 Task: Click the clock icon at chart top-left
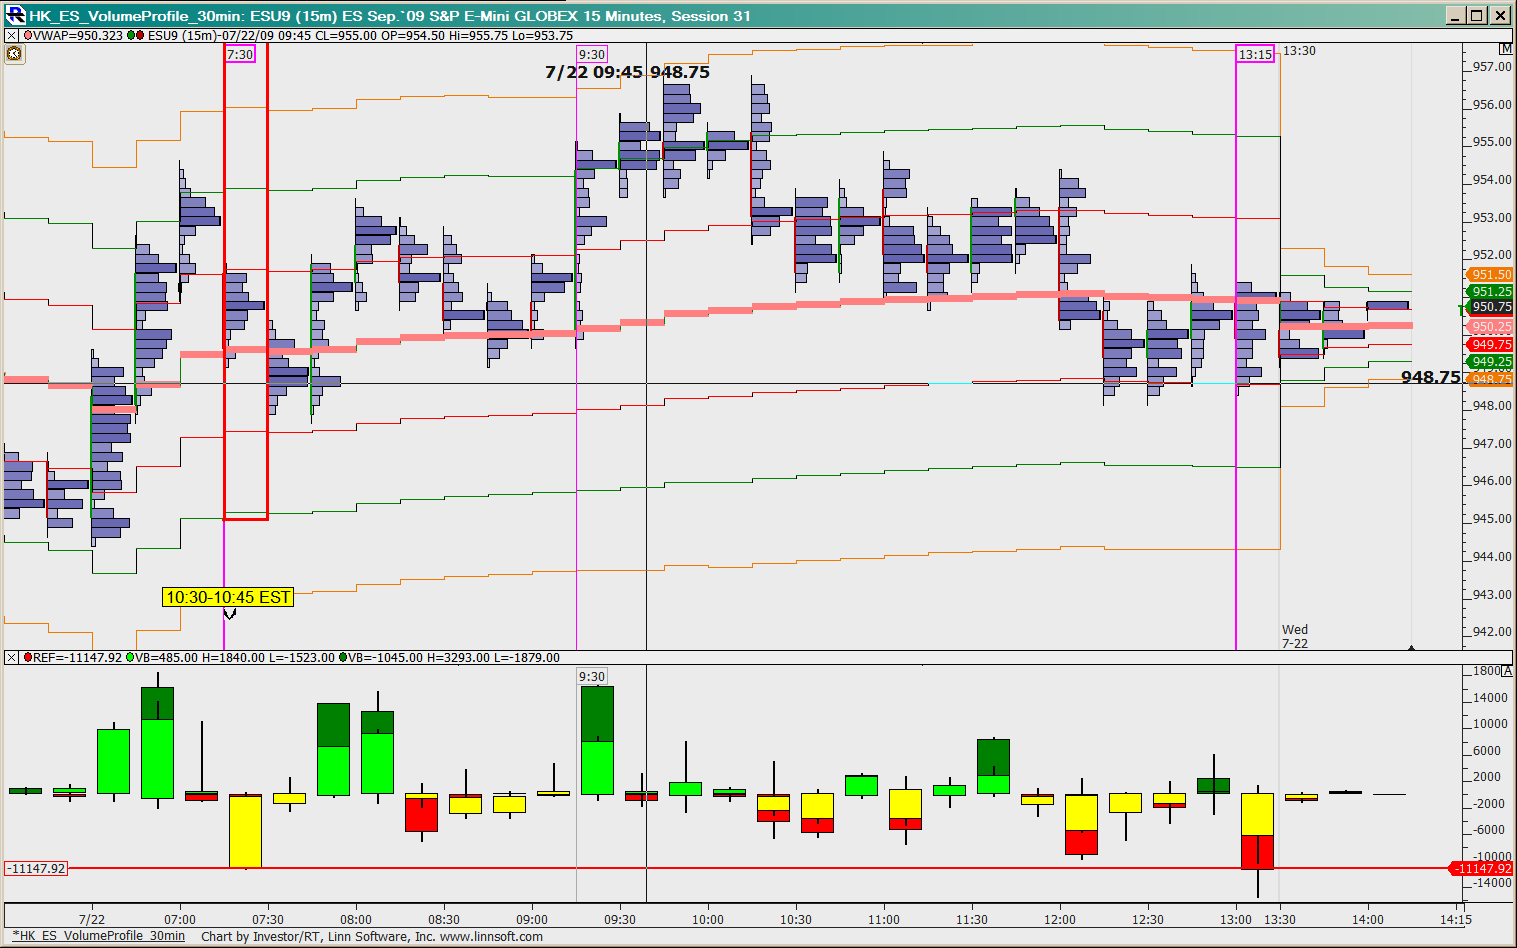(14, 54)
